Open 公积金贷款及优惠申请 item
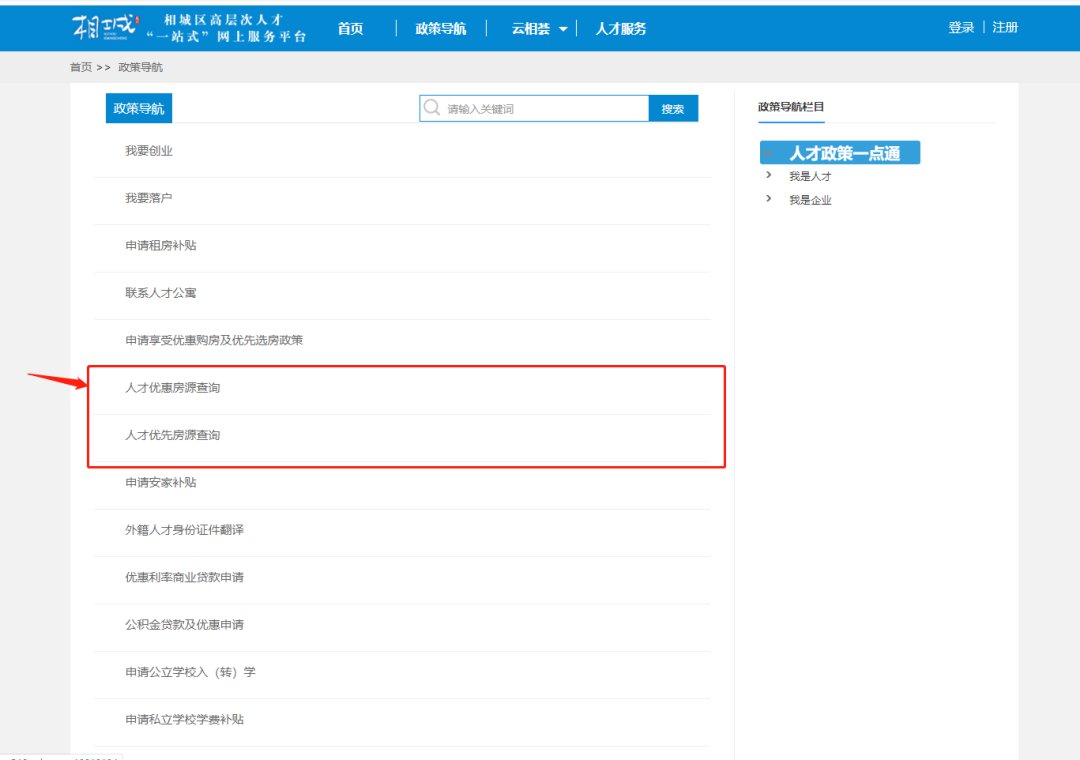Viewport: 1080px width, 760px height. [x=184, y=625]
